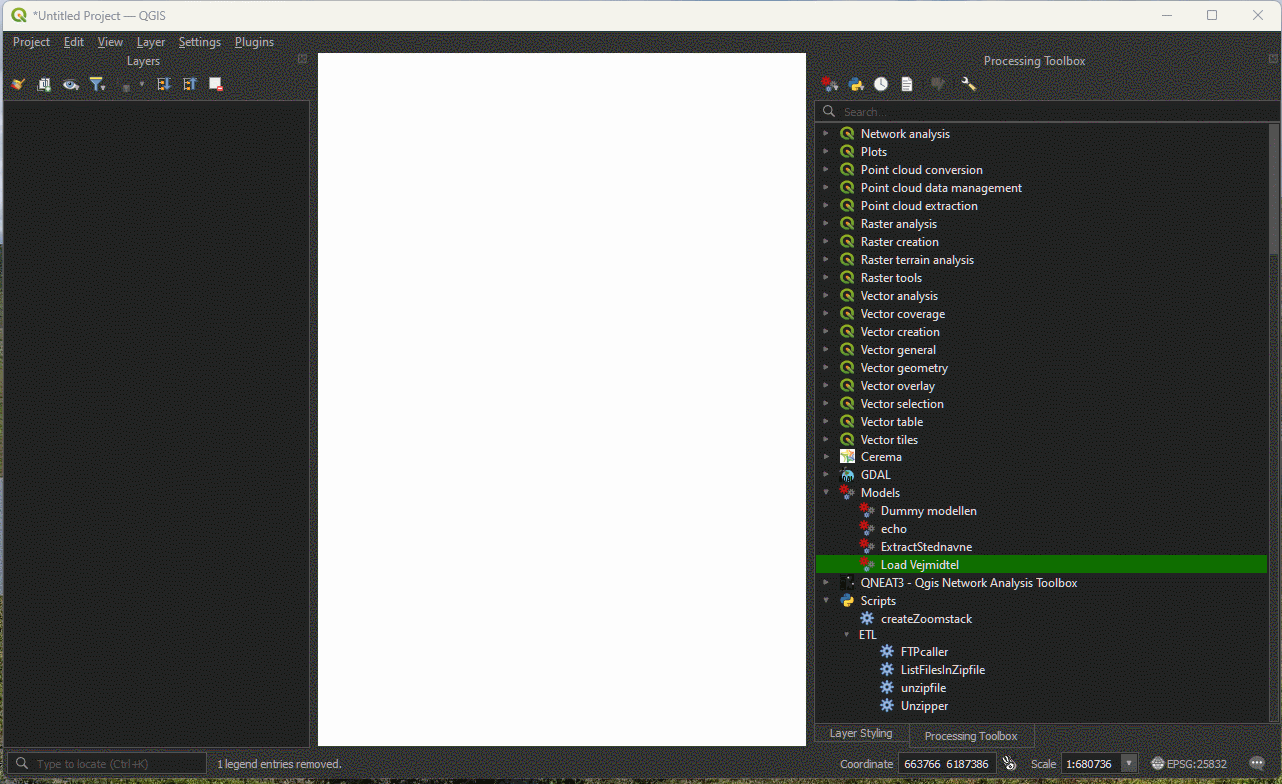Open the Messages log speech-bubble icon

click(1257, 764)
